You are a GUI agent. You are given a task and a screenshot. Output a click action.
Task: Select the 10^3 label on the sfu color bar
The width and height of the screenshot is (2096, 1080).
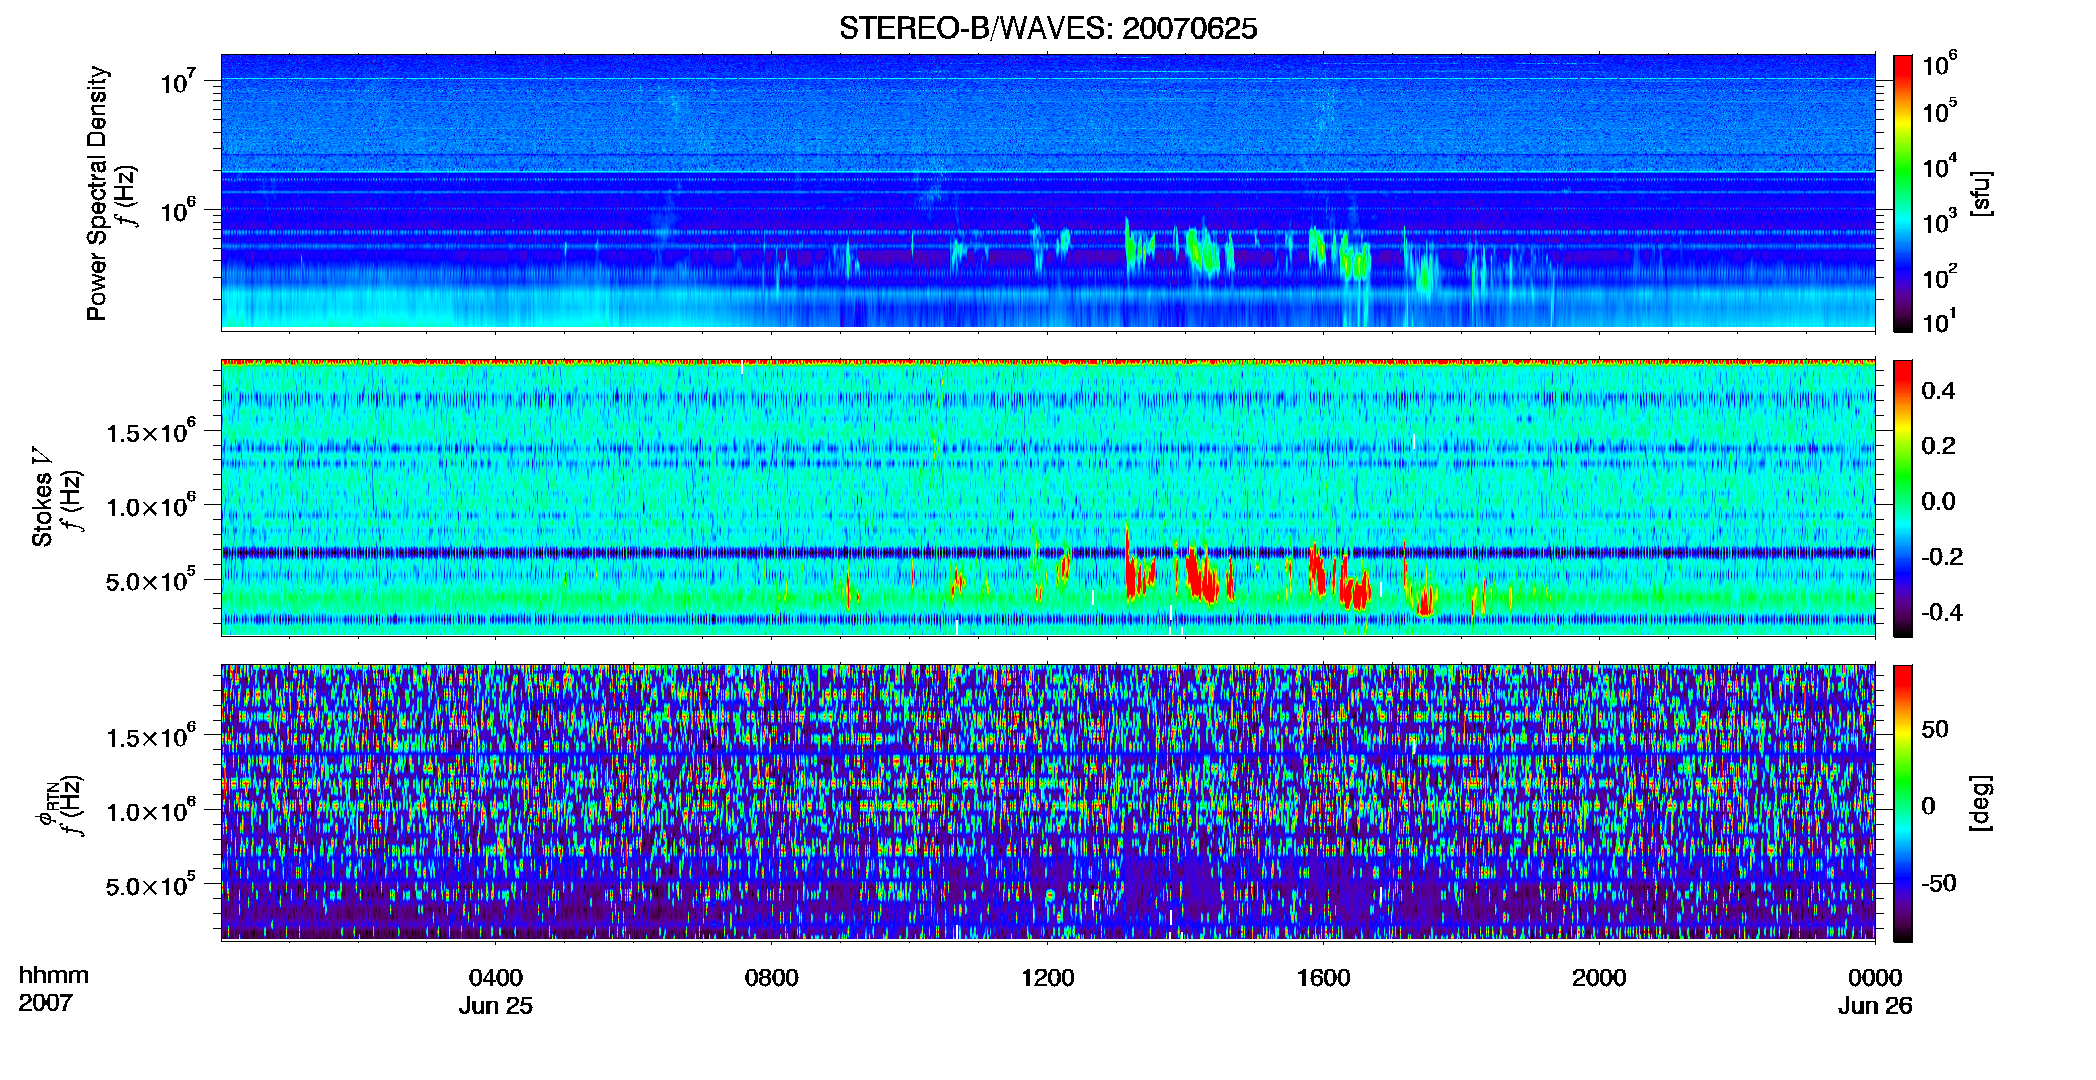click(x=1940, y=222)
